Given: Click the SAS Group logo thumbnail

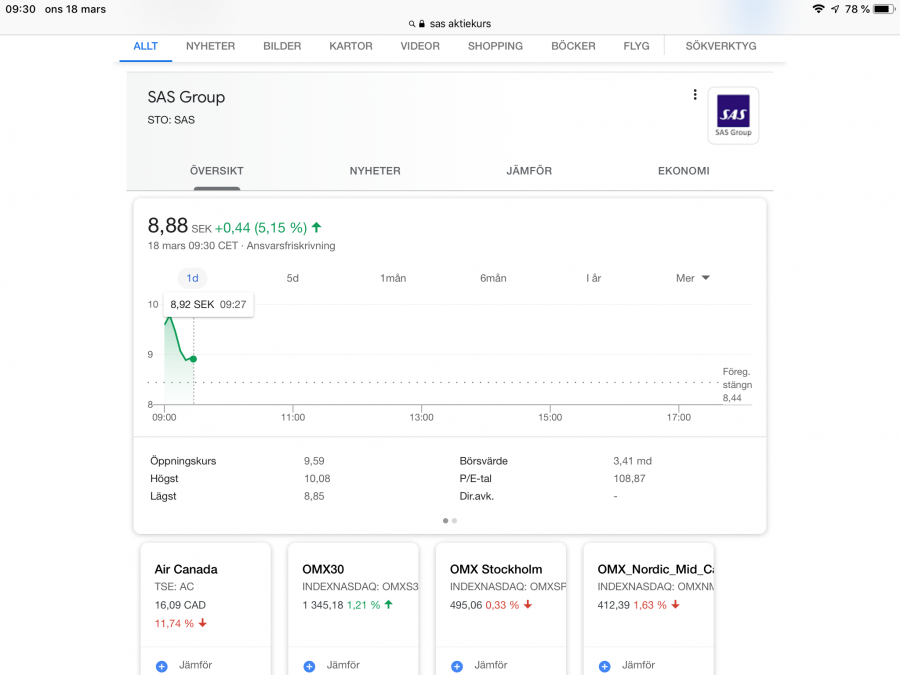Looking at the screenshot, I should (x=733, y=116).
